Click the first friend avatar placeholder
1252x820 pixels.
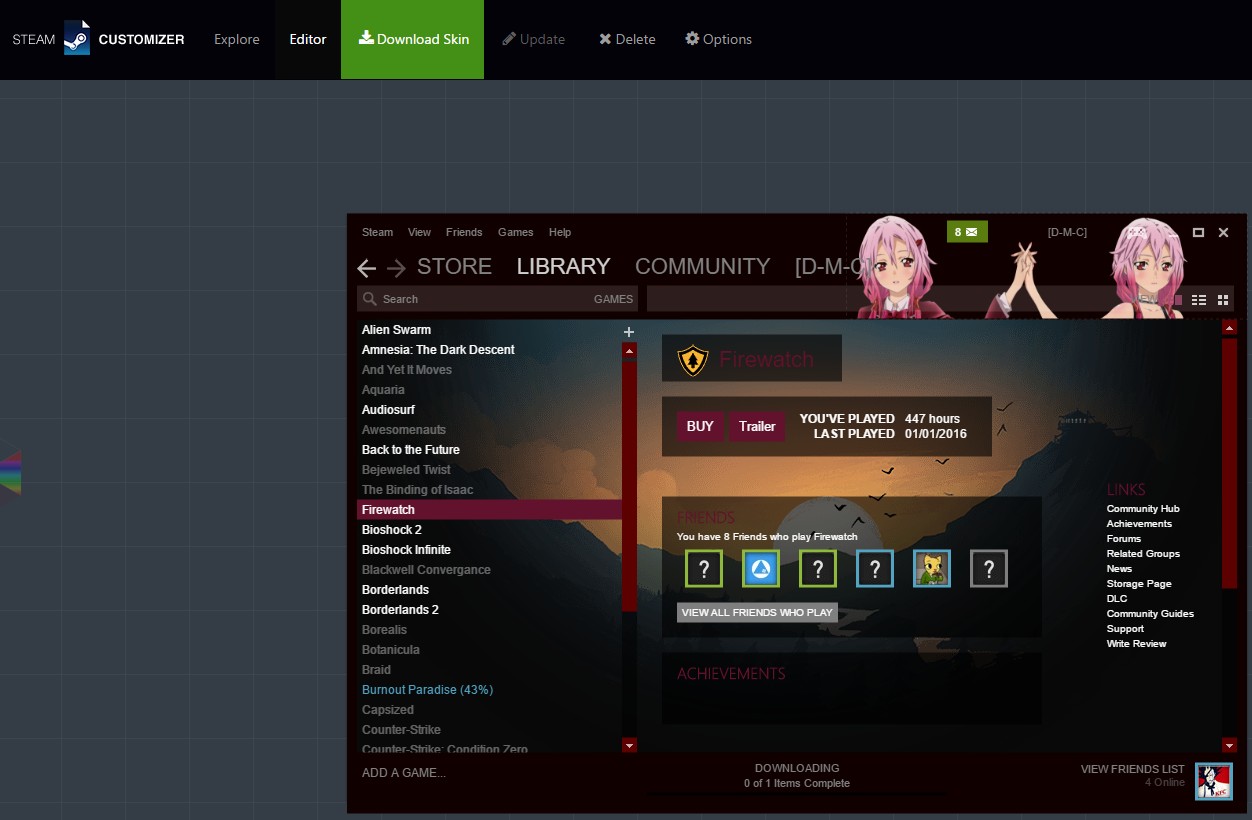pyautogui.click(x=704, y=569)
